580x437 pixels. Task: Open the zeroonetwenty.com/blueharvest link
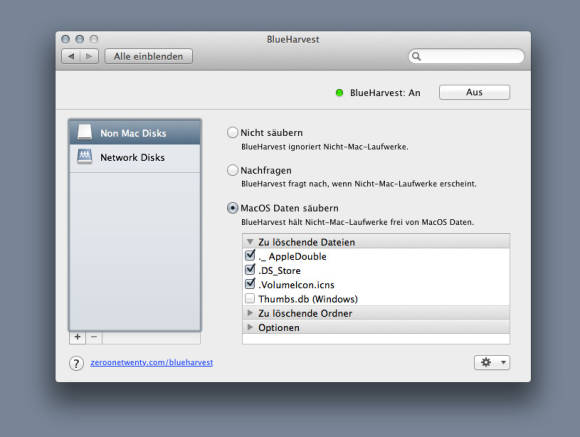click(152, 363)
